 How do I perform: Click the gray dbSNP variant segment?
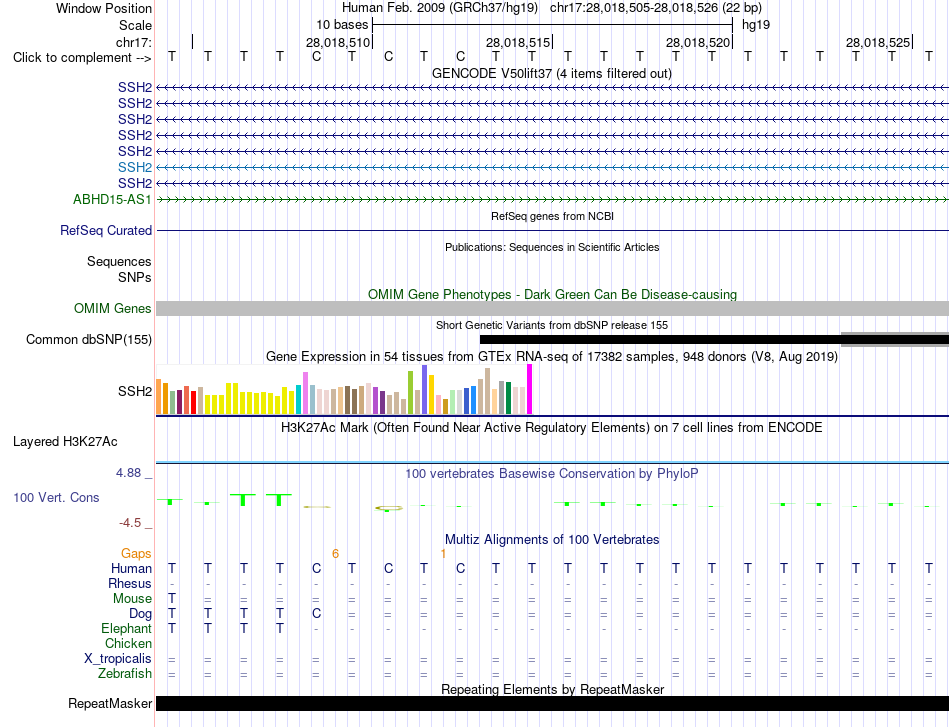pos(895,339)
